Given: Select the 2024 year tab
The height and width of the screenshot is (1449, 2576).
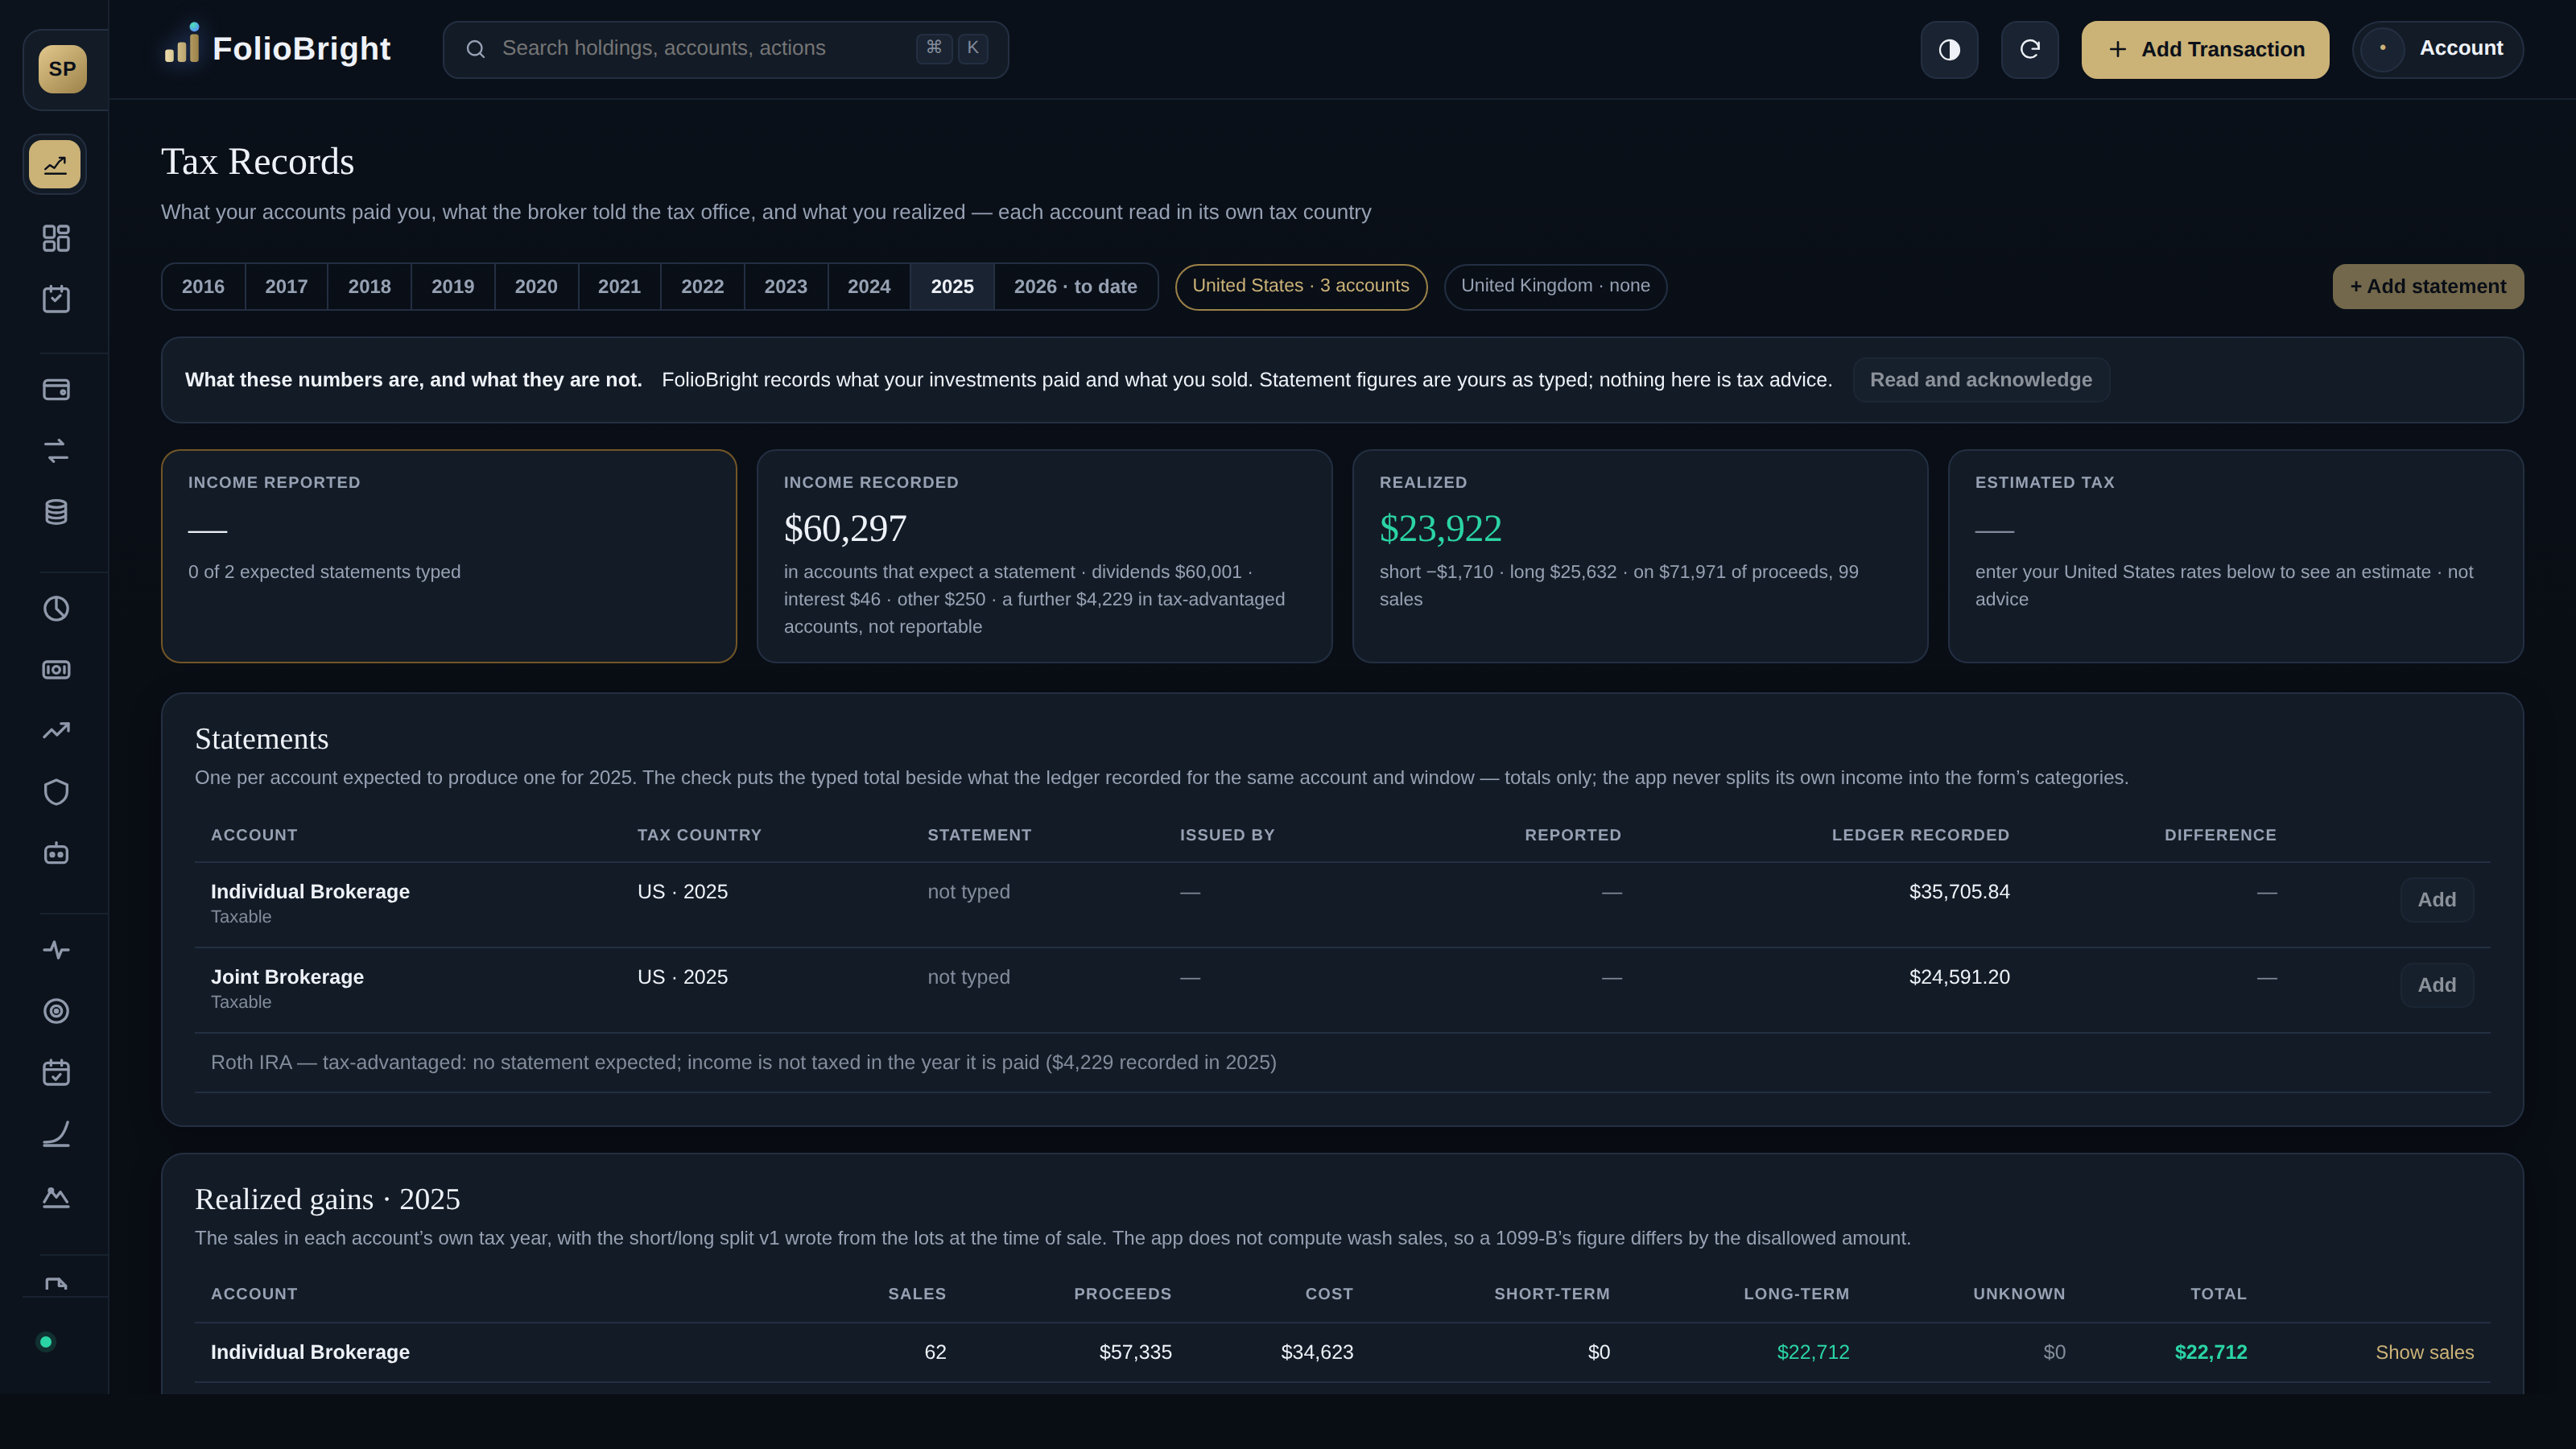Looking at the screenshot, I should click(869, 287).
